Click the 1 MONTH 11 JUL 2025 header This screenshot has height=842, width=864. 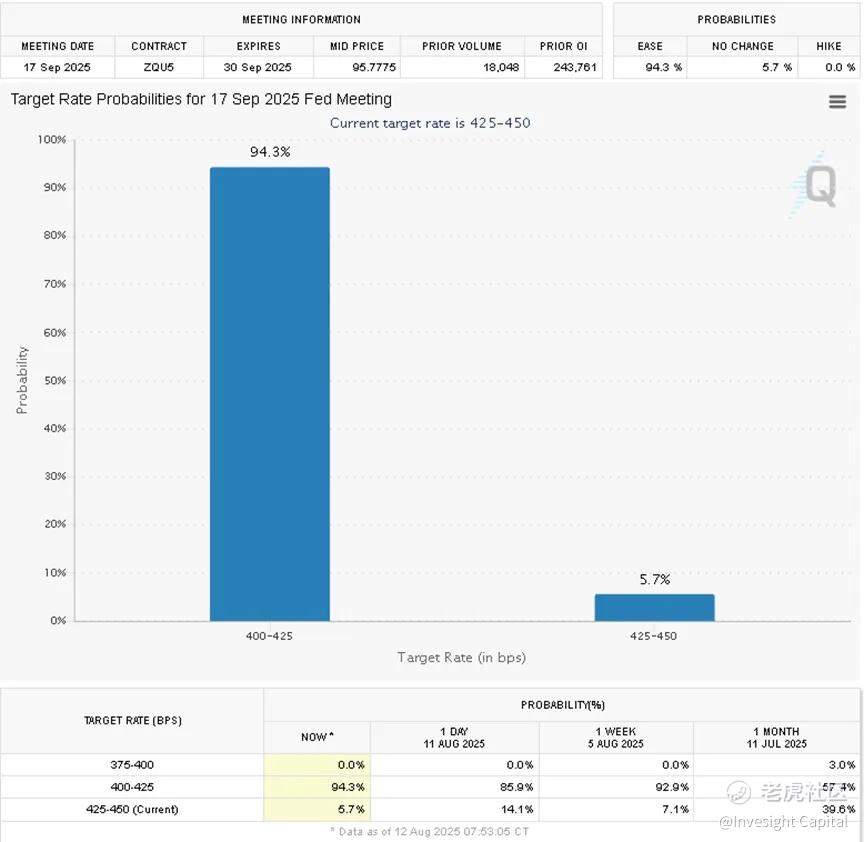point(776,737)
